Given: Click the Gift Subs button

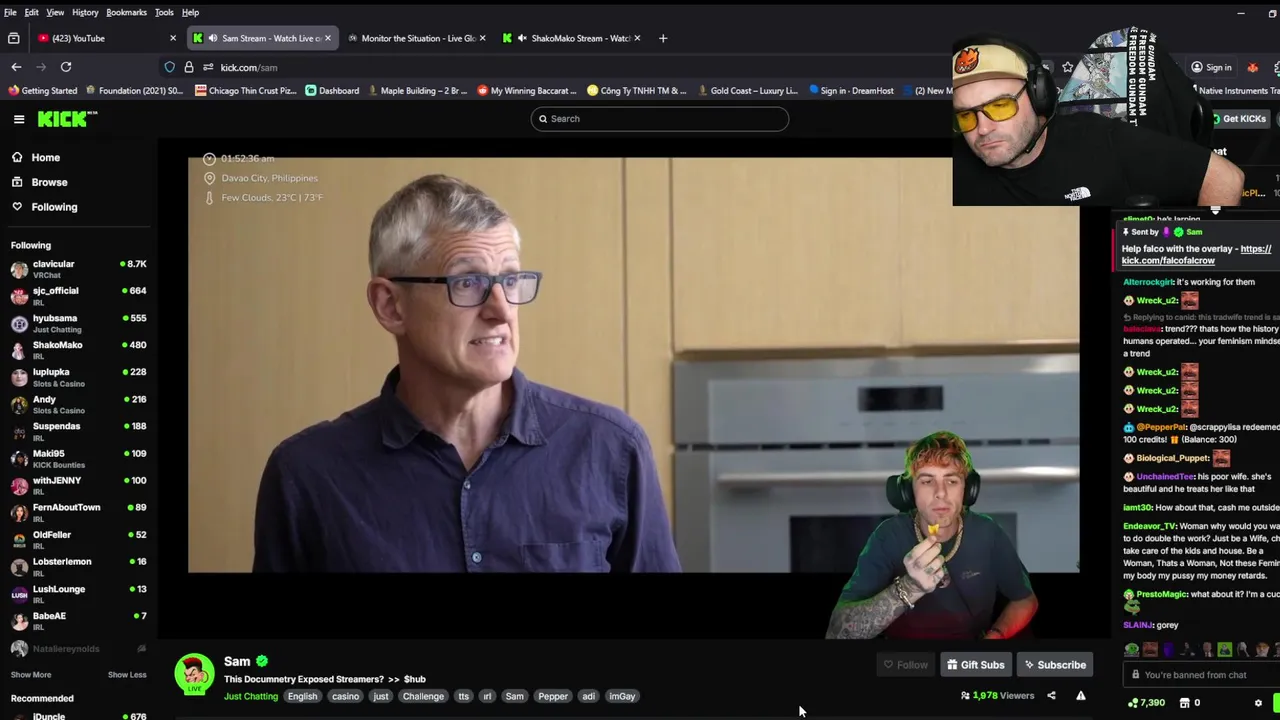Looking at the screenshot, I should (x=975, y=665).
